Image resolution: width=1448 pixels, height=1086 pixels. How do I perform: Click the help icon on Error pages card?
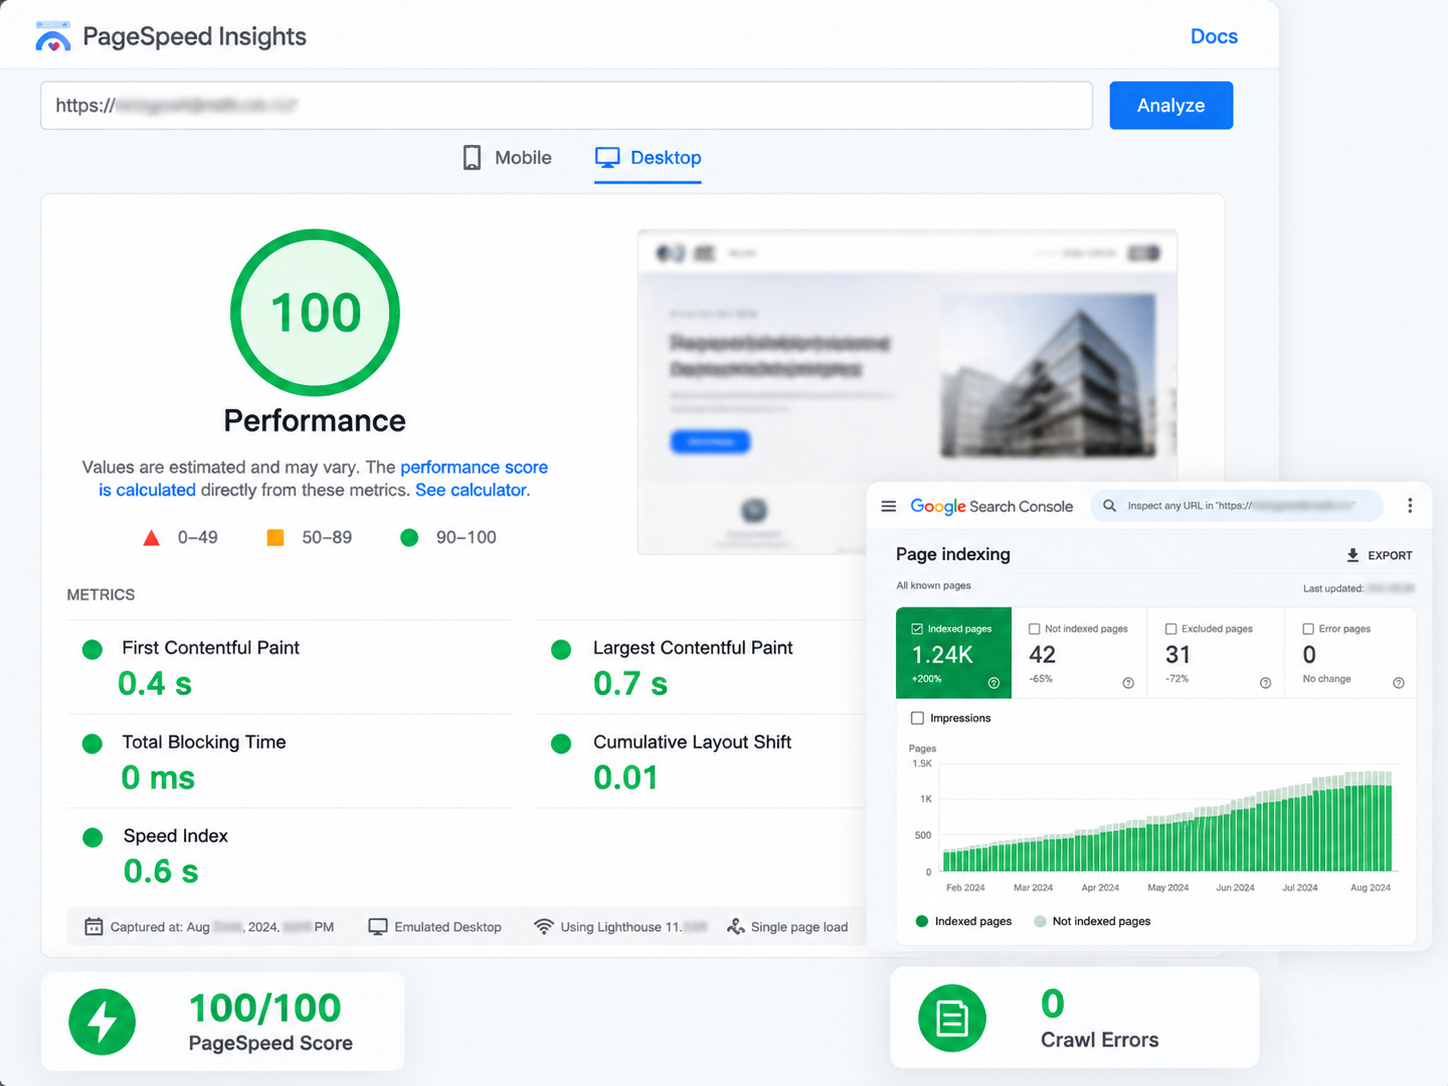click(1399, 683)
